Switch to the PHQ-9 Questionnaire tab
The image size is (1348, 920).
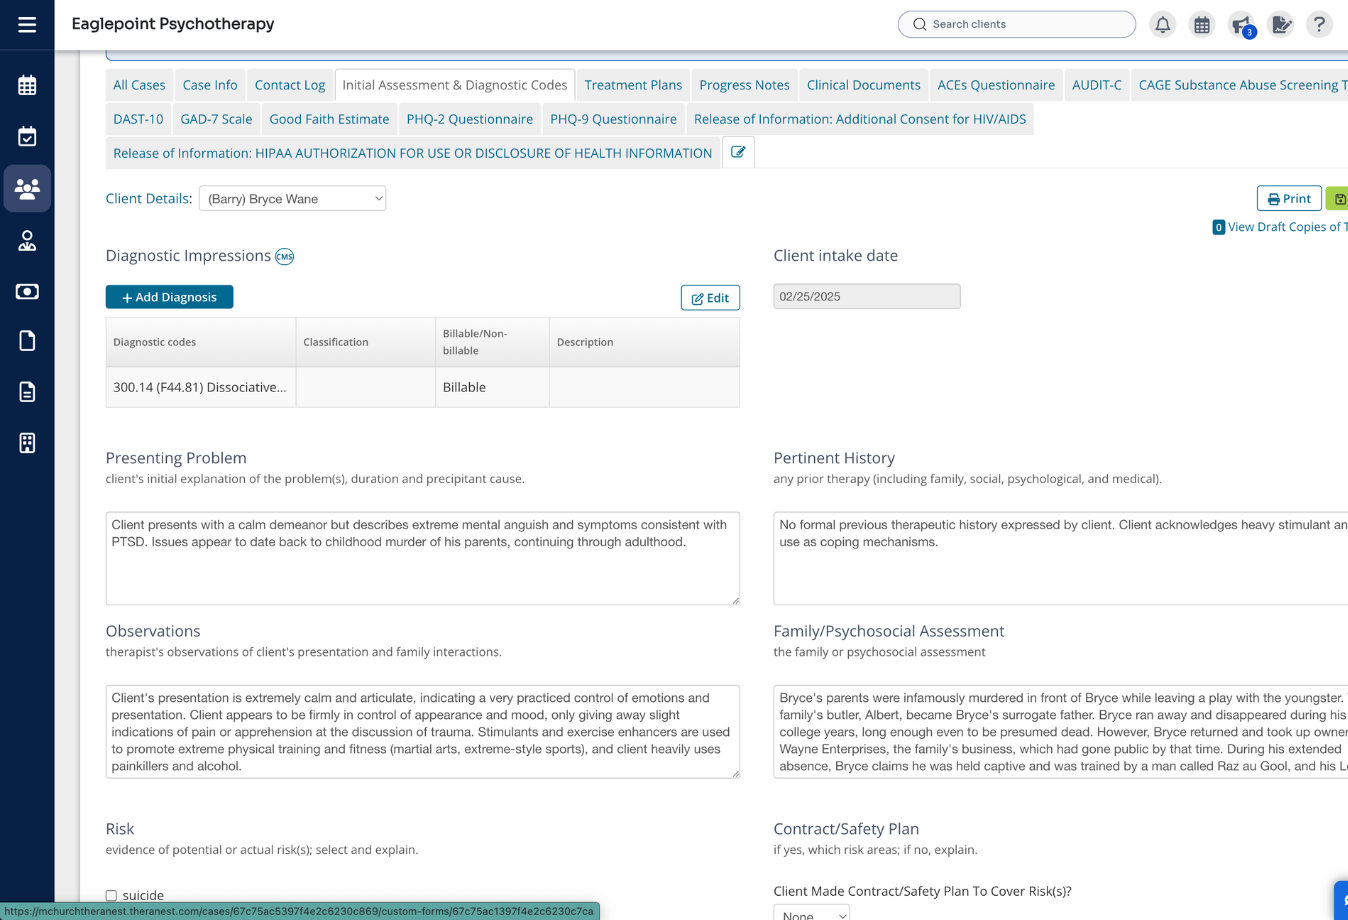pyautogui.click(x=613, y=119)
